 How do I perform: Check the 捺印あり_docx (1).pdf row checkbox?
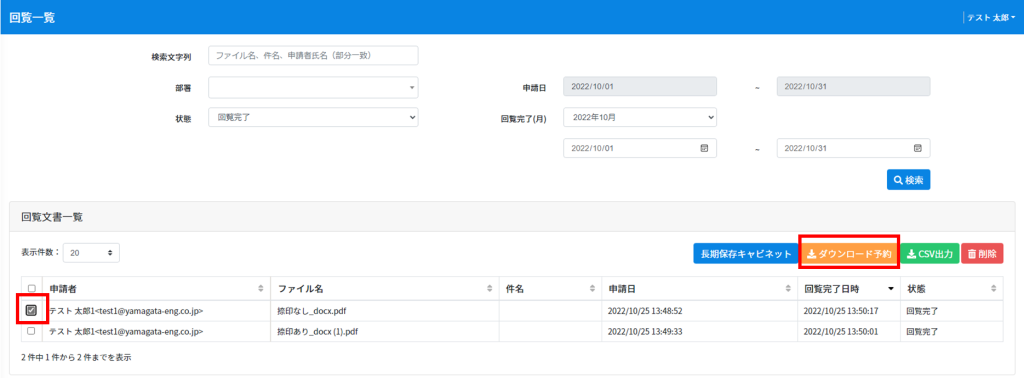click(x=31, y=331)
